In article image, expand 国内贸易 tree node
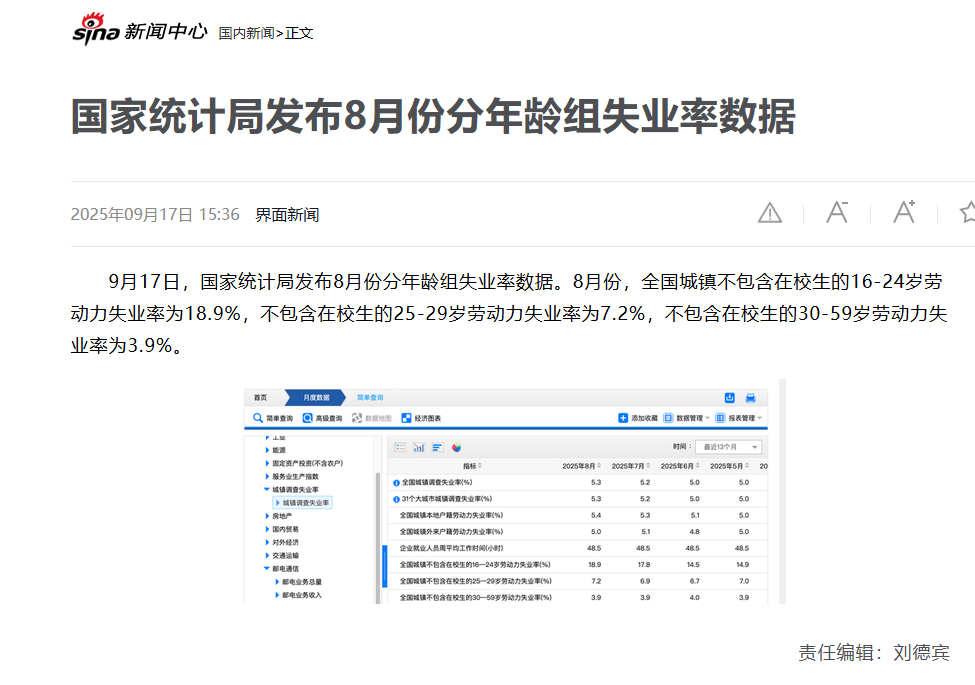 coord(268,529)
